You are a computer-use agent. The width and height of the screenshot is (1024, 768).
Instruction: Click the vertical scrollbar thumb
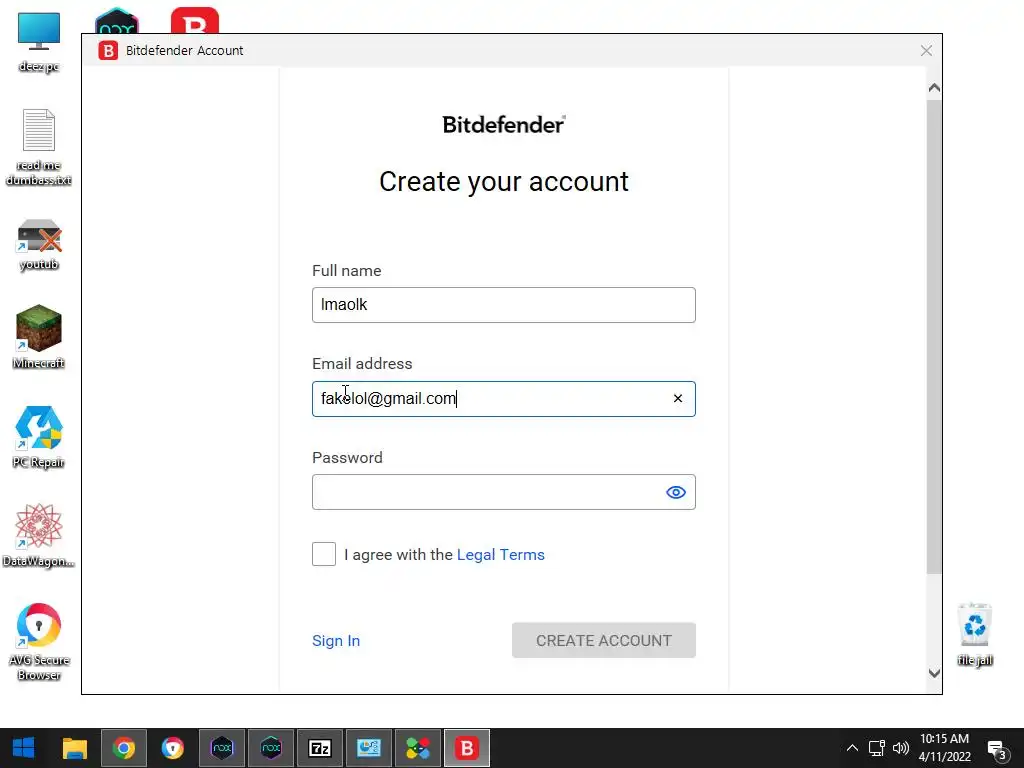click(935, 336)
